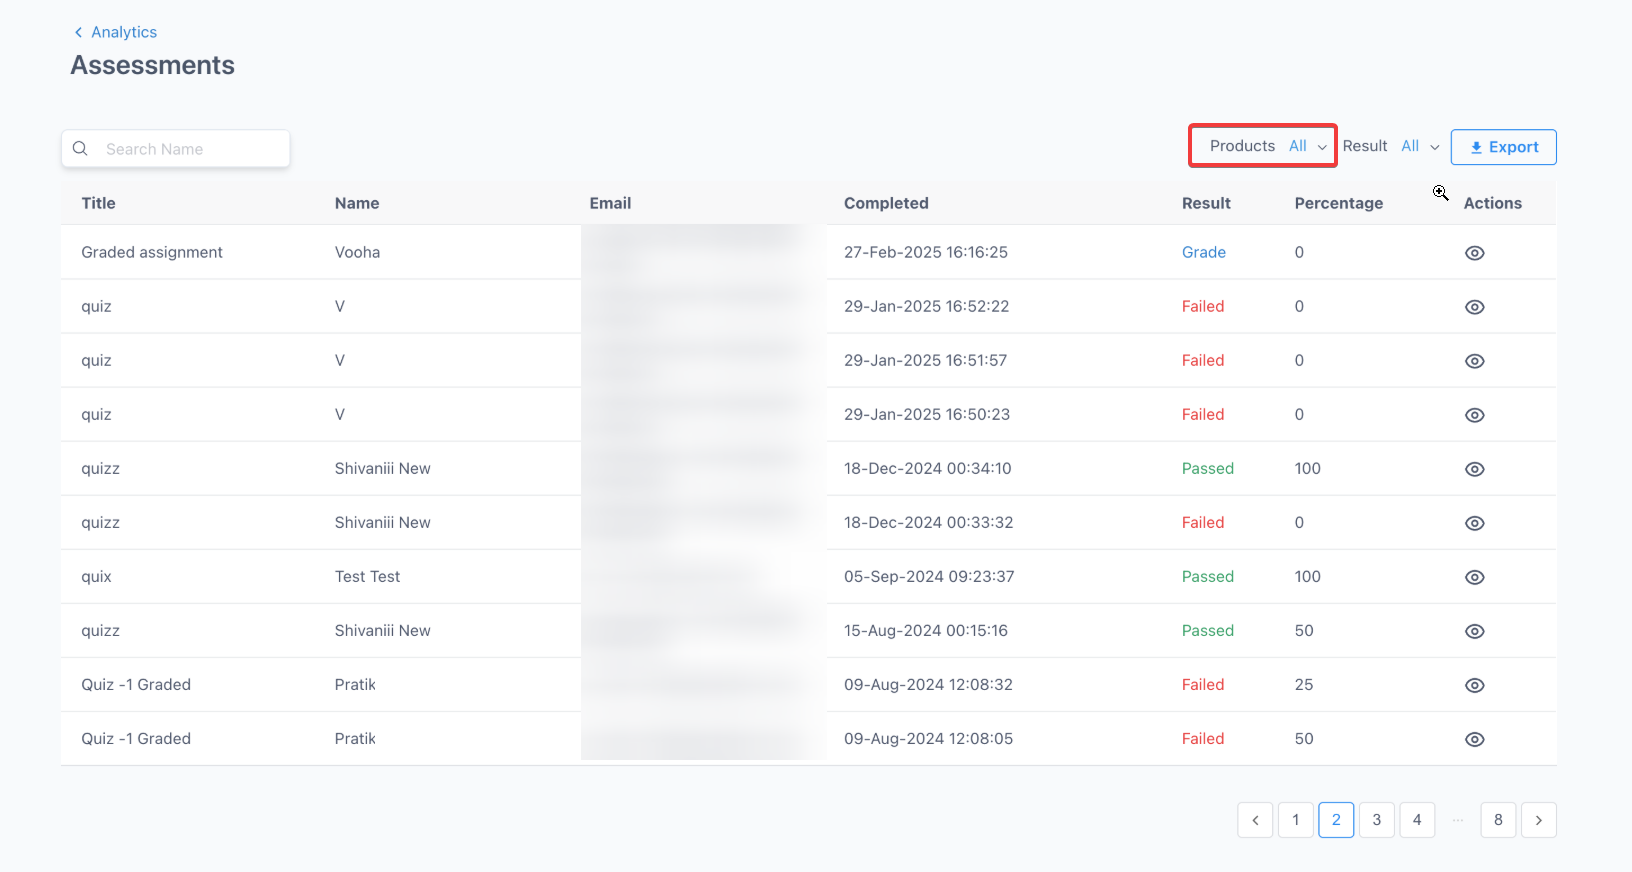Click eye icon for 29-Jan-2025 16:52:22 quiz
Image resolution: width=1632 pixels, height=872 pixels.
pyautogui.click(x=1474, y=307)
